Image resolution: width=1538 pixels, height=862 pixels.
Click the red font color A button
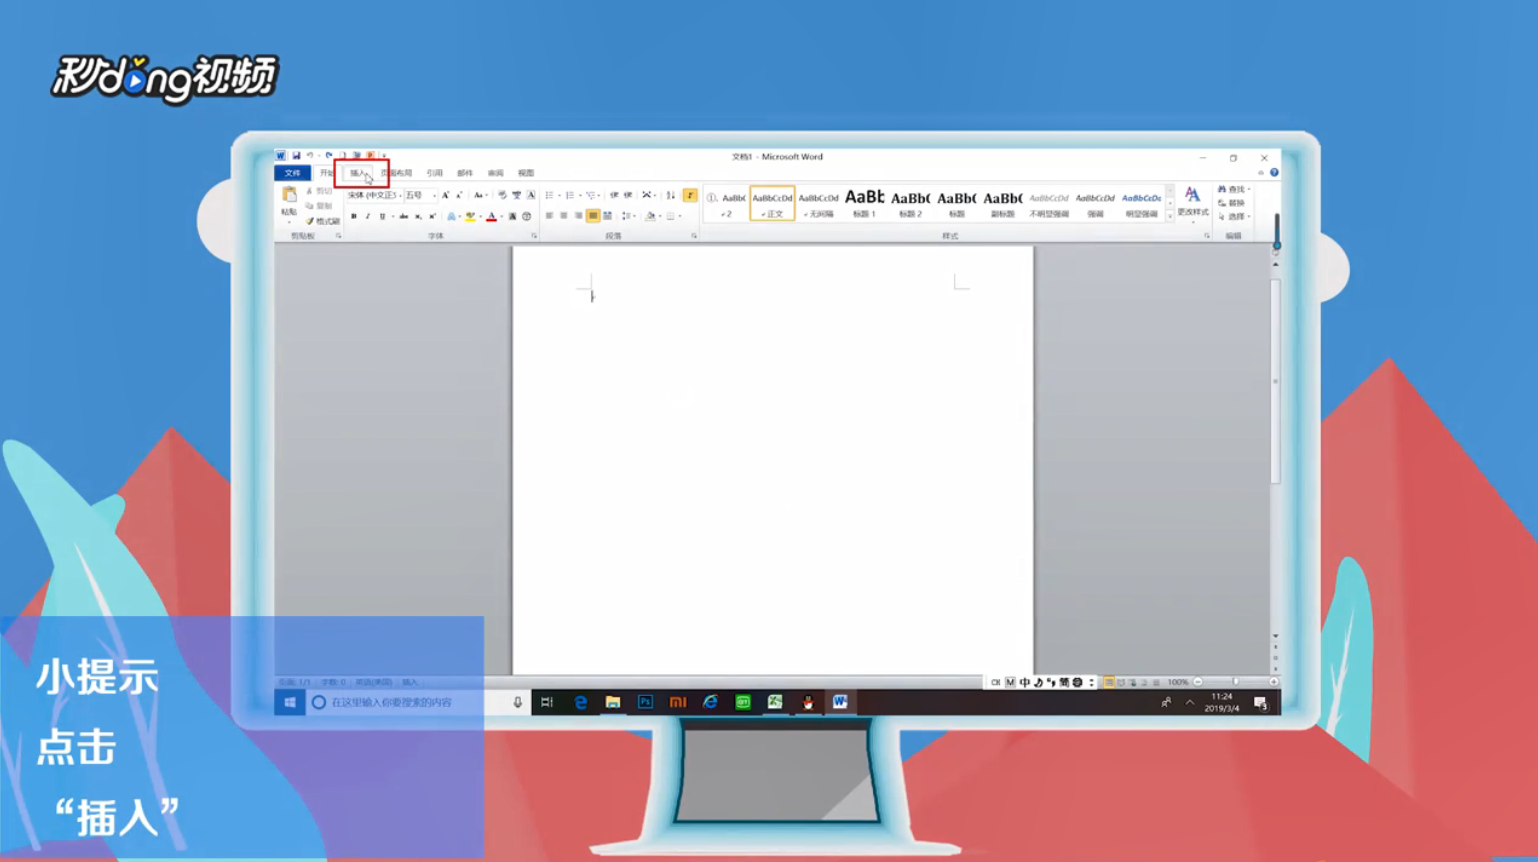tap(491, 216)
